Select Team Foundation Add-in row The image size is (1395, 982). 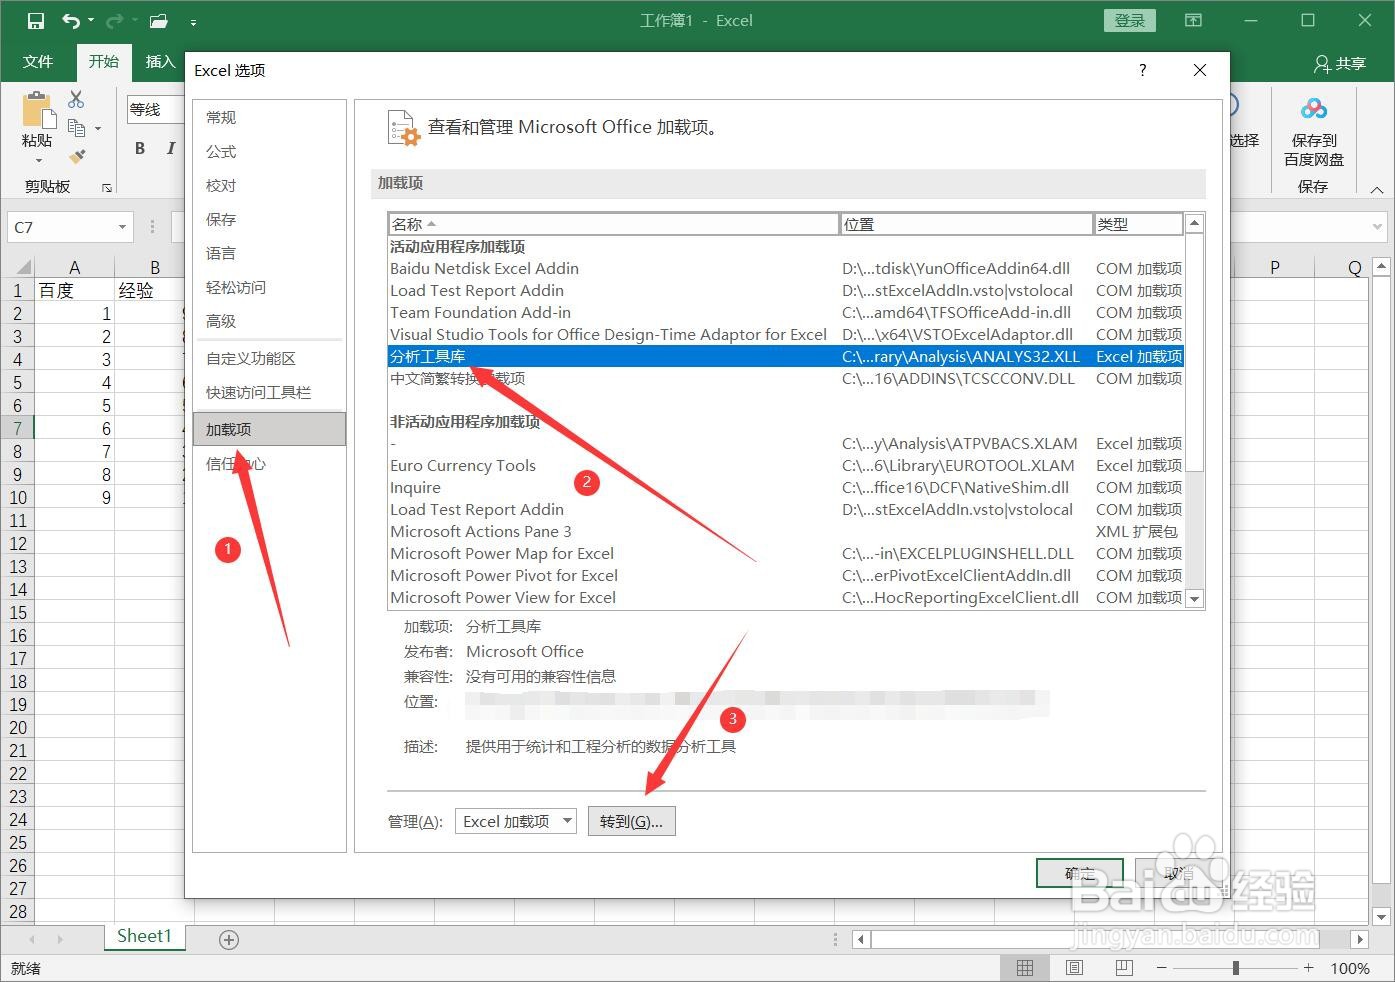click(786, 312)
